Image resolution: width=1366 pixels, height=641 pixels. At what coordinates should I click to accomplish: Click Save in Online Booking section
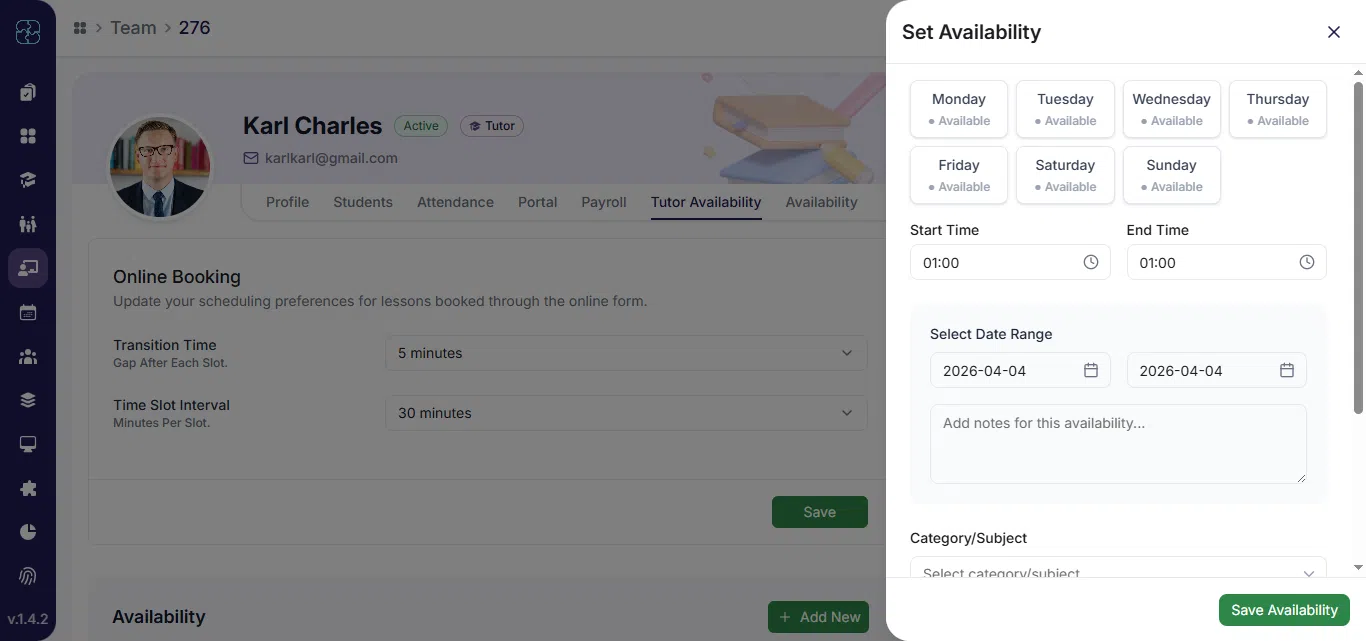click(x=819, y=512)
